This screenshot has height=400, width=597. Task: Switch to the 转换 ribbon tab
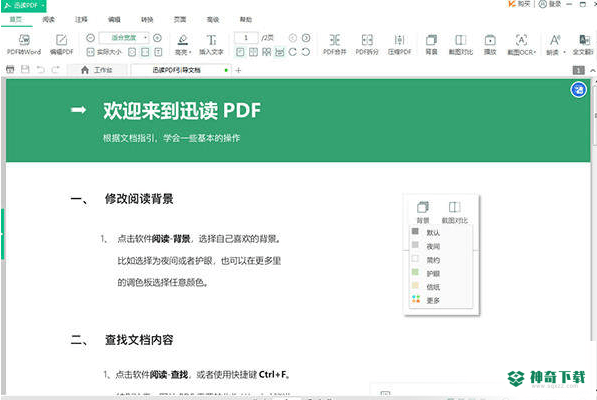click(x=147, y=19)
